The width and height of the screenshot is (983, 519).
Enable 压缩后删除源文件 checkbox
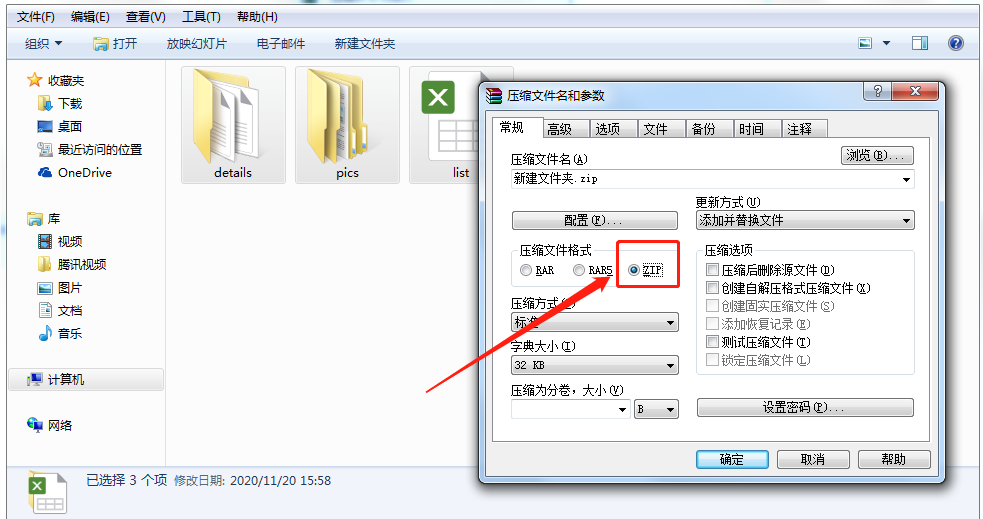(x=712, y=270)
